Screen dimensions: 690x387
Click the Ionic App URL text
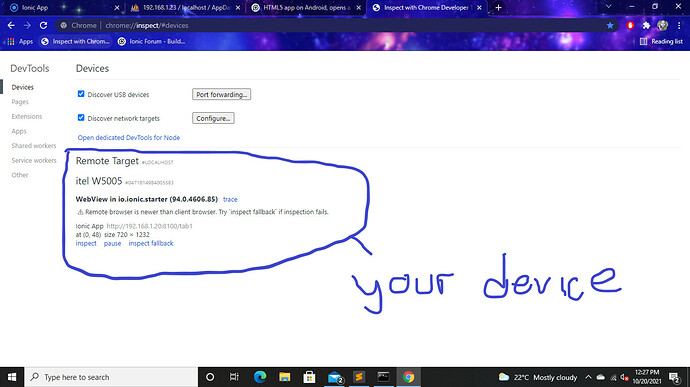point(150,226)
